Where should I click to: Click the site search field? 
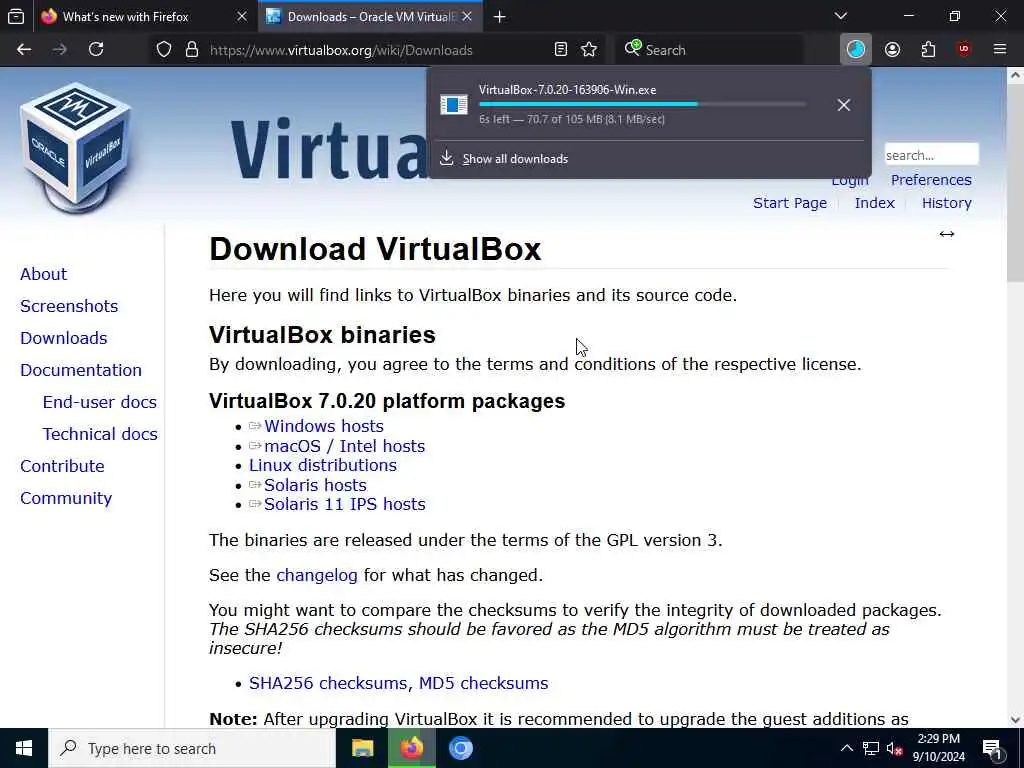click(931, 155)
